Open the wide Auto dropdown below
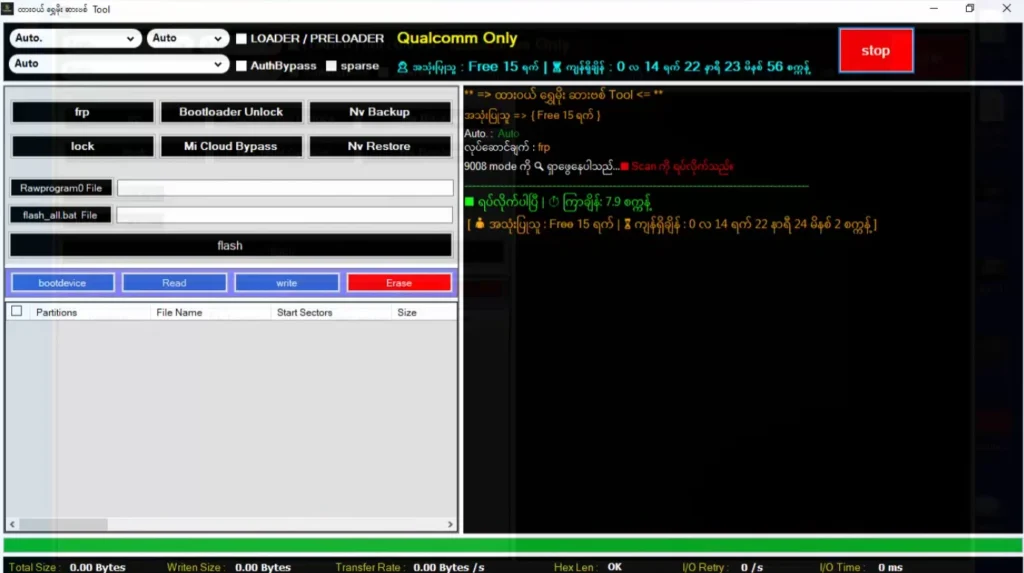Viewport: 1024px width, 573px height. pos(119,64)
